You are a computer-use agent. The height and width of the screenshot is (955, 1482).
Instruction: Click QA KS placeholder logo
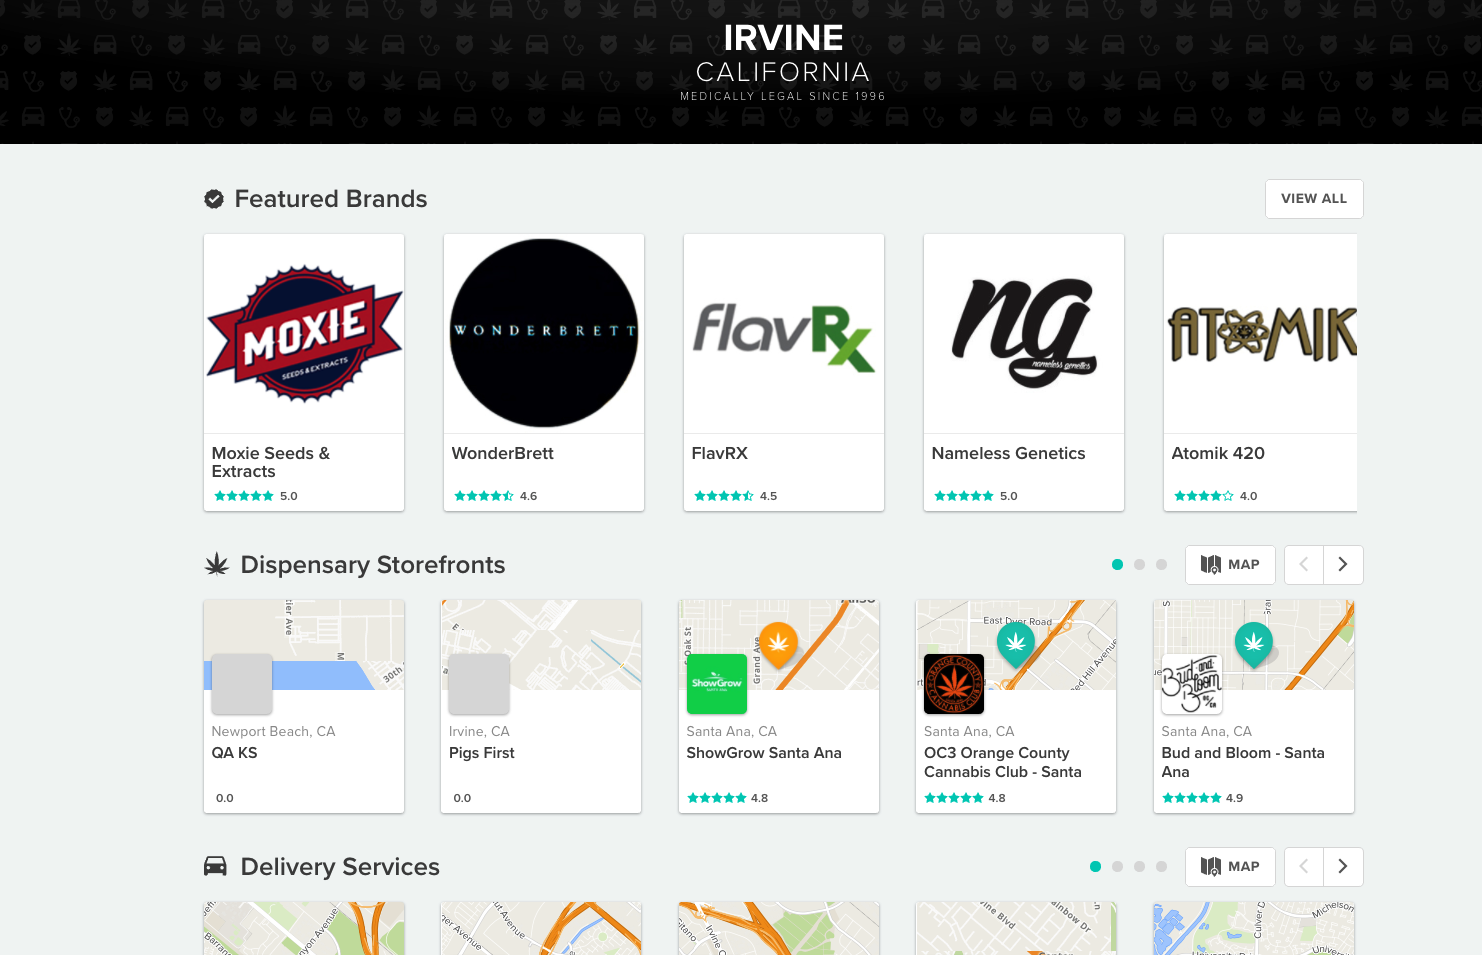click(x=242, y=684)
